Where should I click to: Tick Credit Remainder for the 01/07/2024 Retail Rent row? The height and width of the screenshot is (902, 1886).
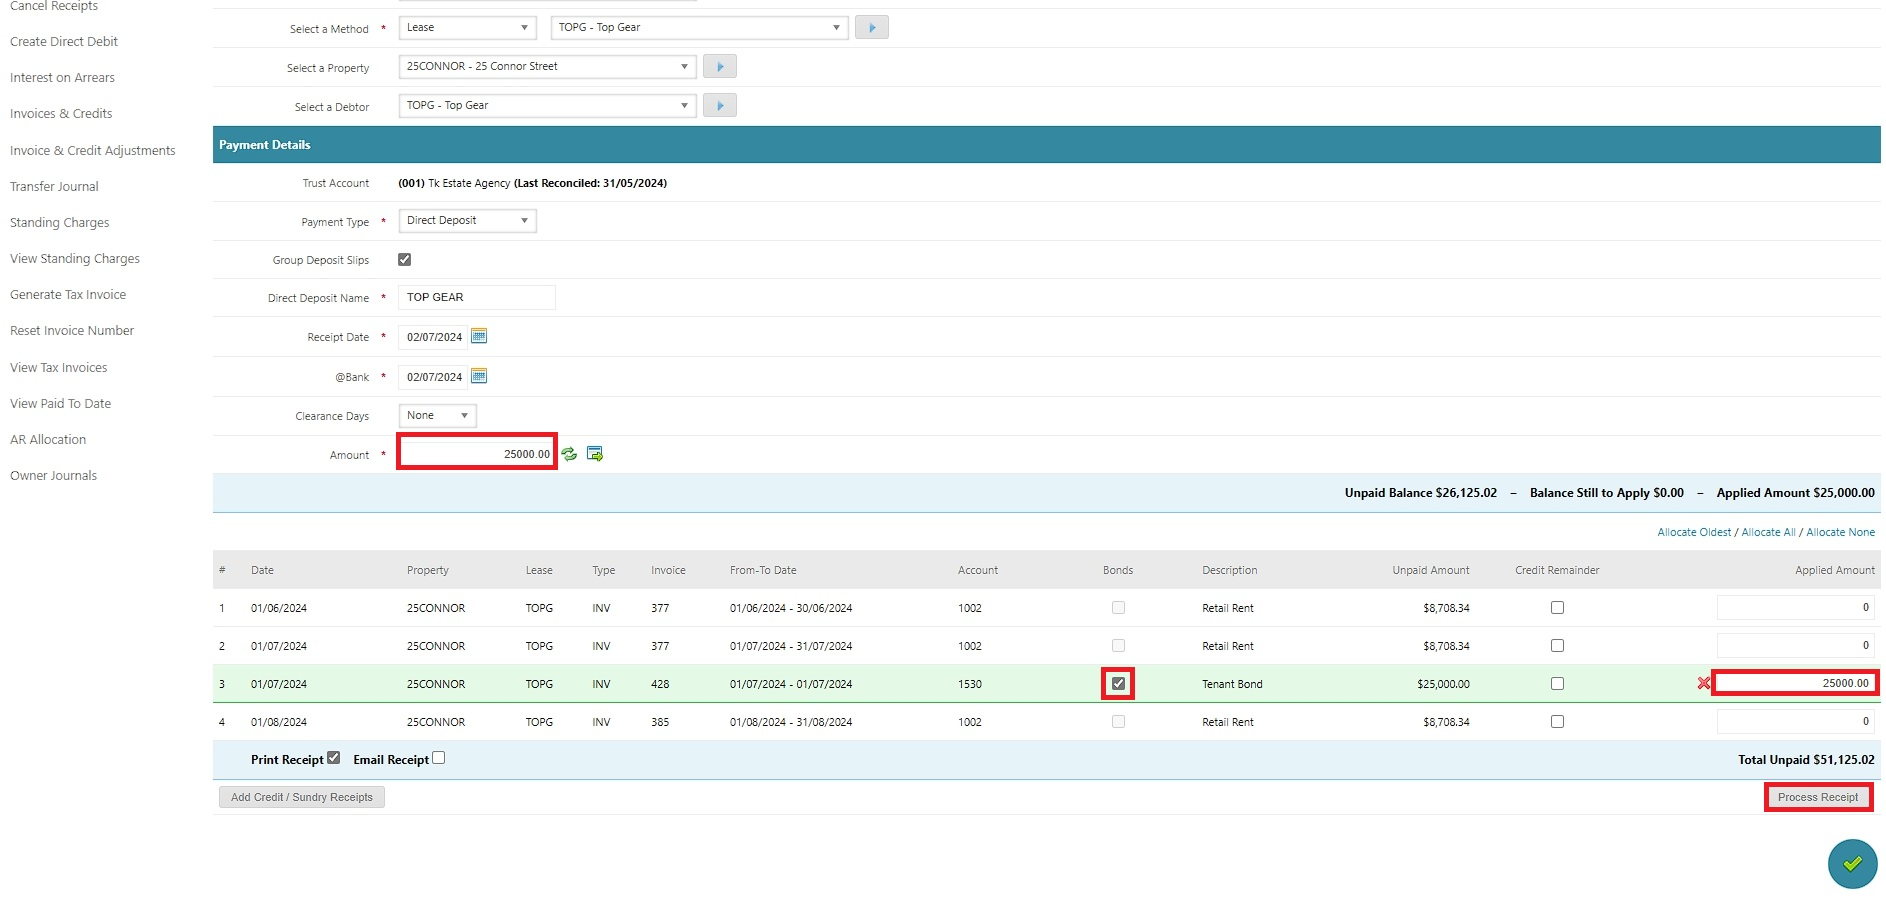[x=1557, y=645]
